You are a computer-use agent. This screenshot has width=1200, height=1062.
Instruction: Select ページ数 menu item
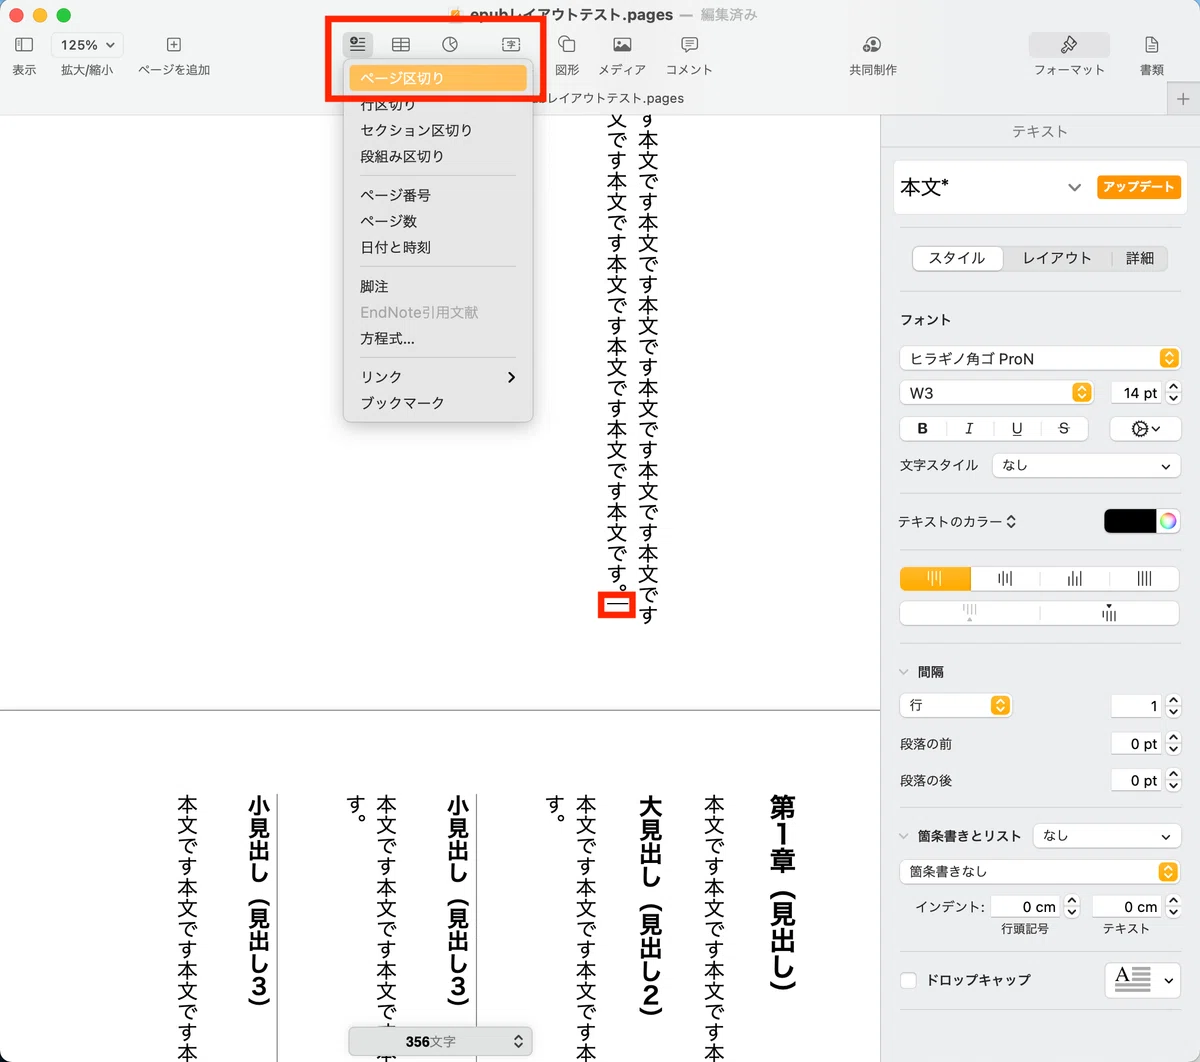pos(437,221)
